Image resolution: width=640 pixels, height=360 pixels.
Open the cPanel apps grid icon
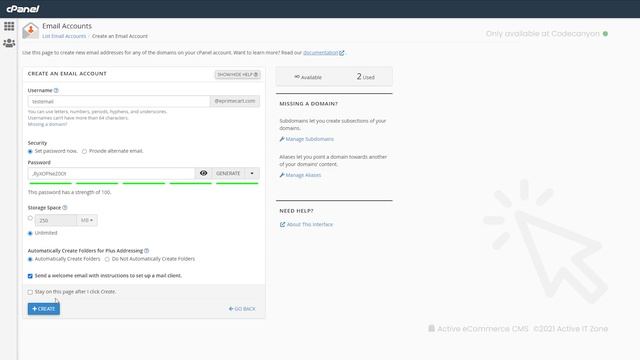tap(9, 27)
